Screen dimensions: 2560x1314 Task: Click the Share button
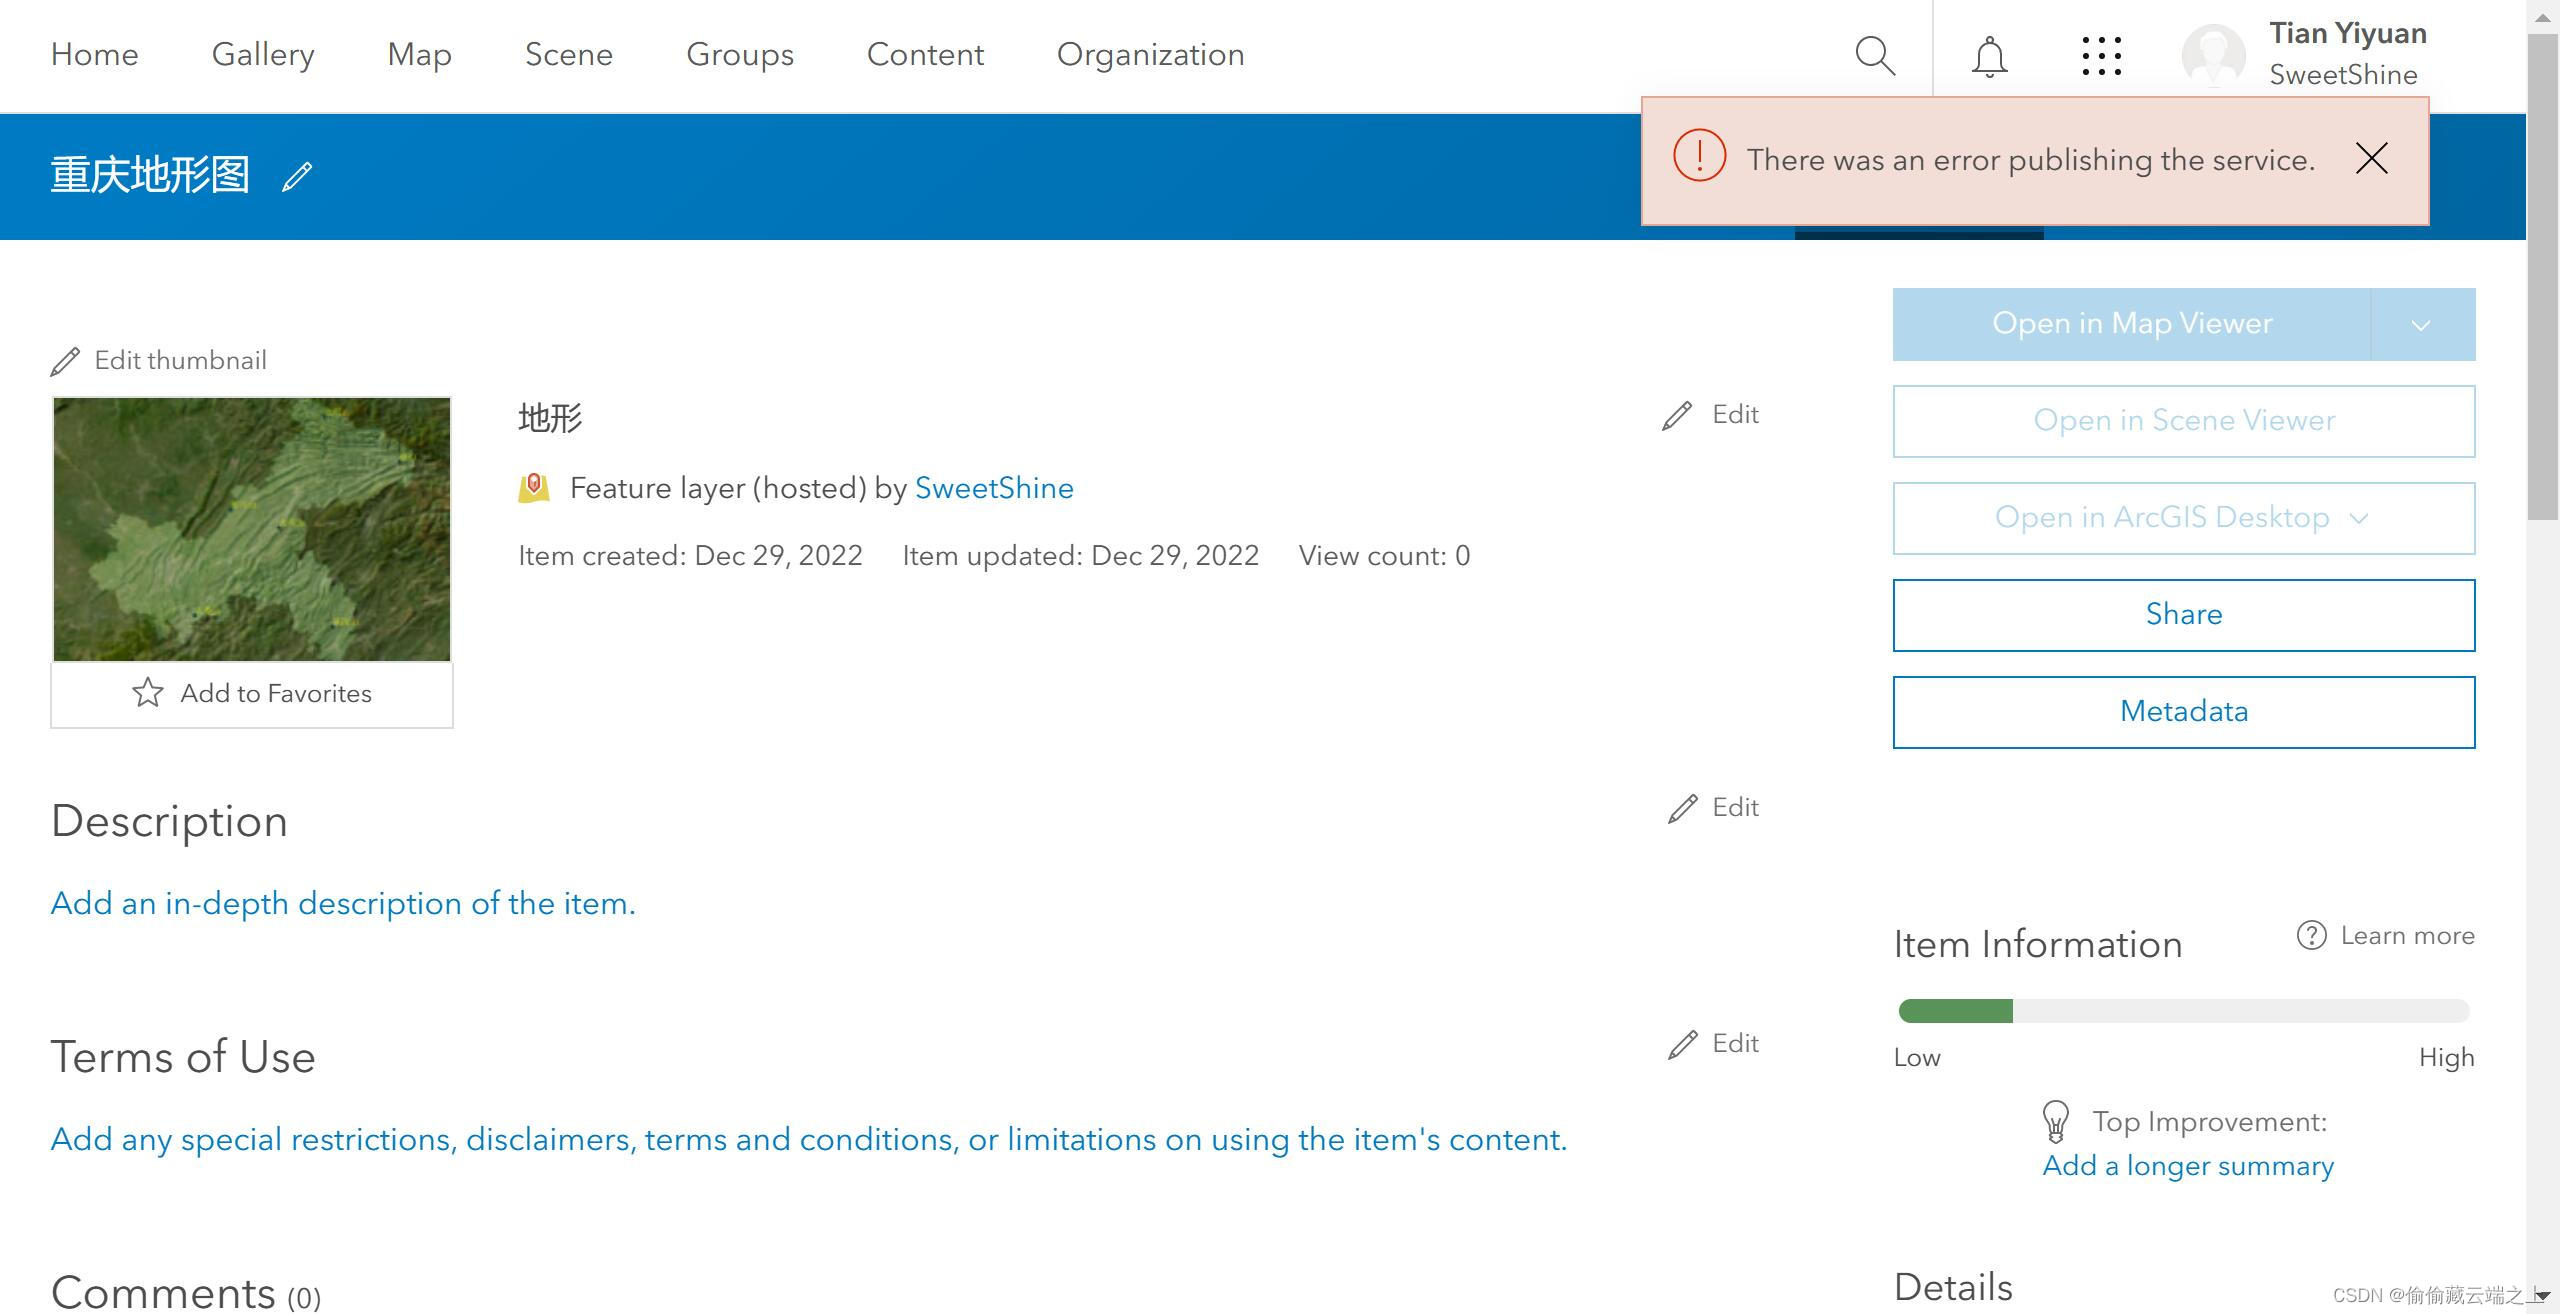(2183, 615)
